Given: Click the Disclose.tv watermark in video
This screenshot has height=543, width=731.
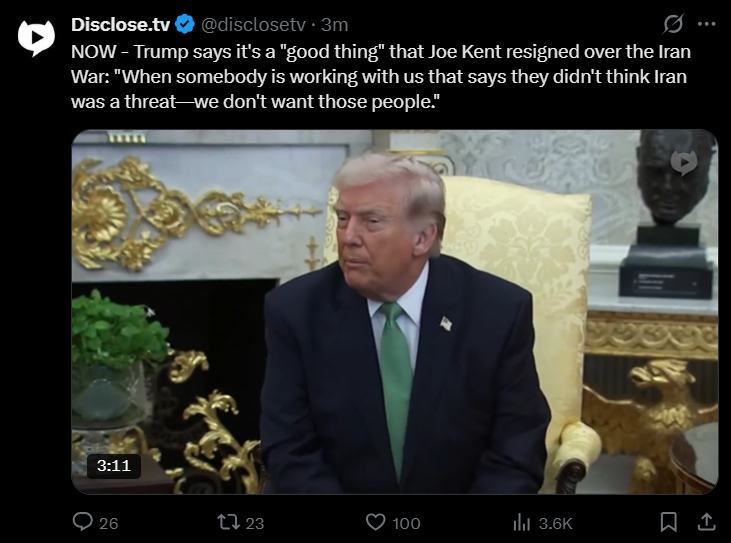Looking at the screenshot, I should (x=683, y=163).
